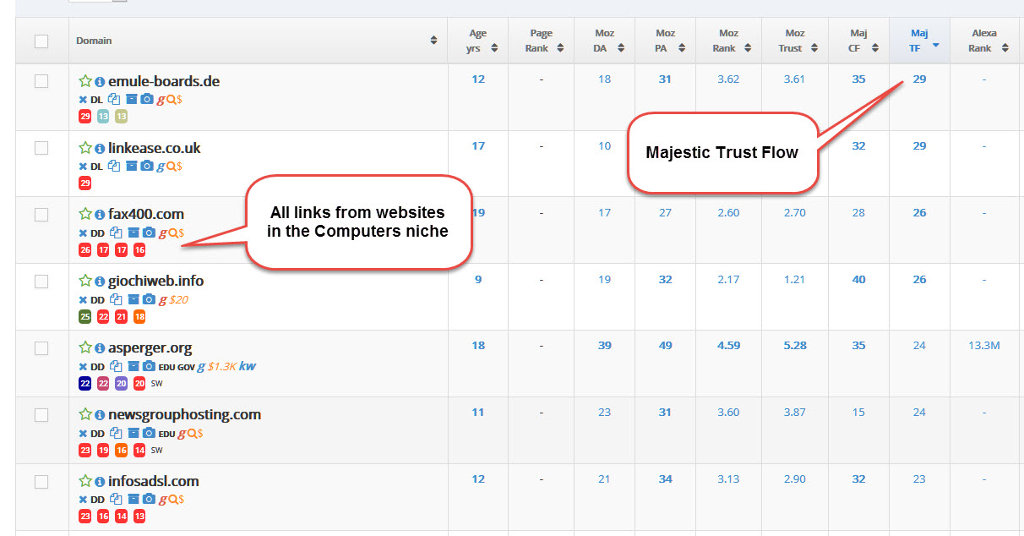The width and height of the screenshot is (1024, 536).
Task: Click Moz Rank value 3.13 for infosadsl.com
Action: click(x=728, y=479)
